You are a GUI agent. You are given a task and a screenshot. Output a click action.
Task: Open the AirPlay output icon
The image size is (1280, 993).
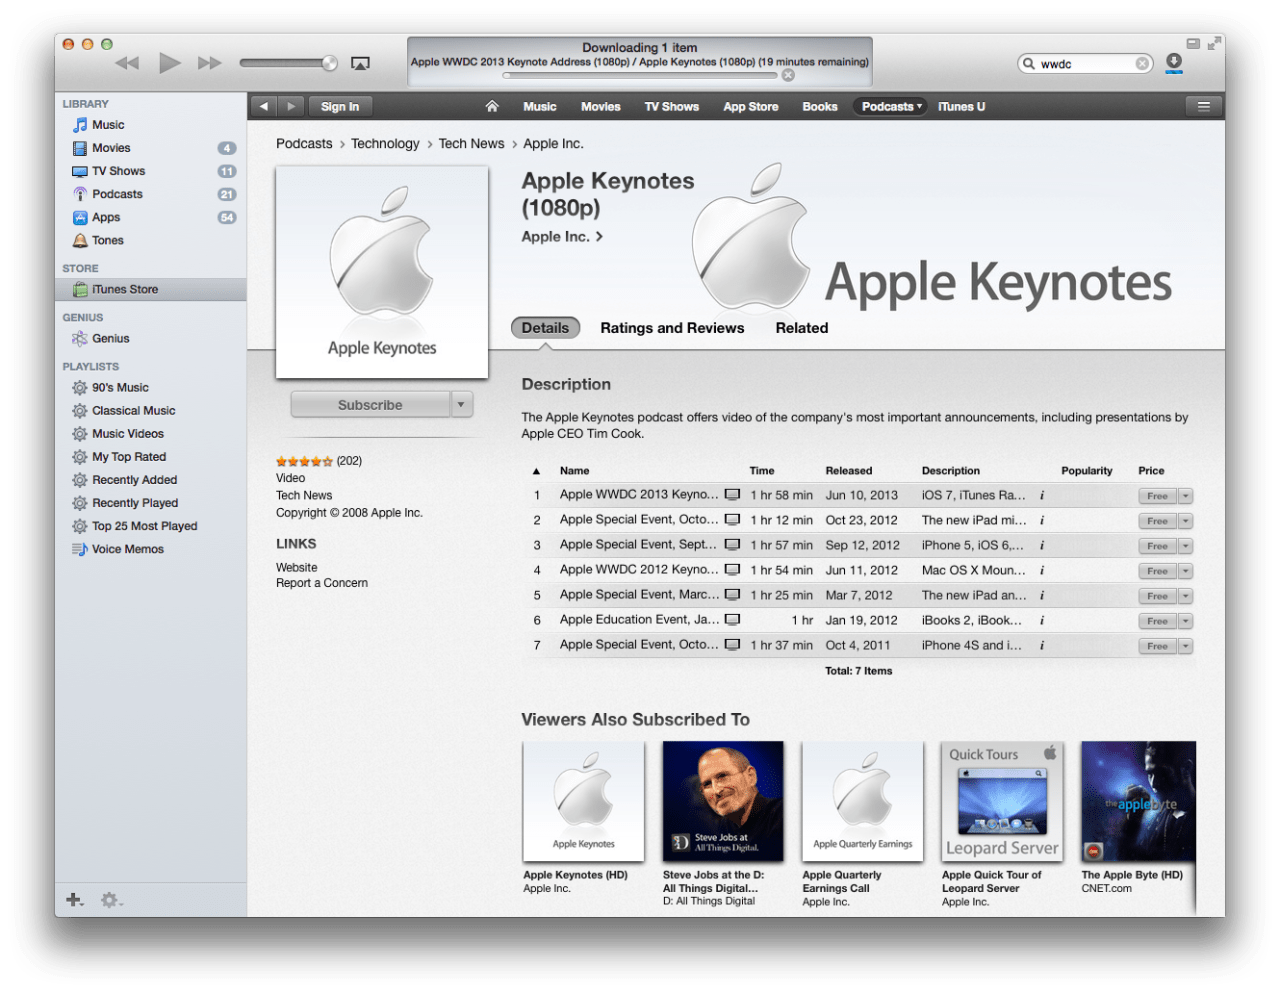coord(360,63)
